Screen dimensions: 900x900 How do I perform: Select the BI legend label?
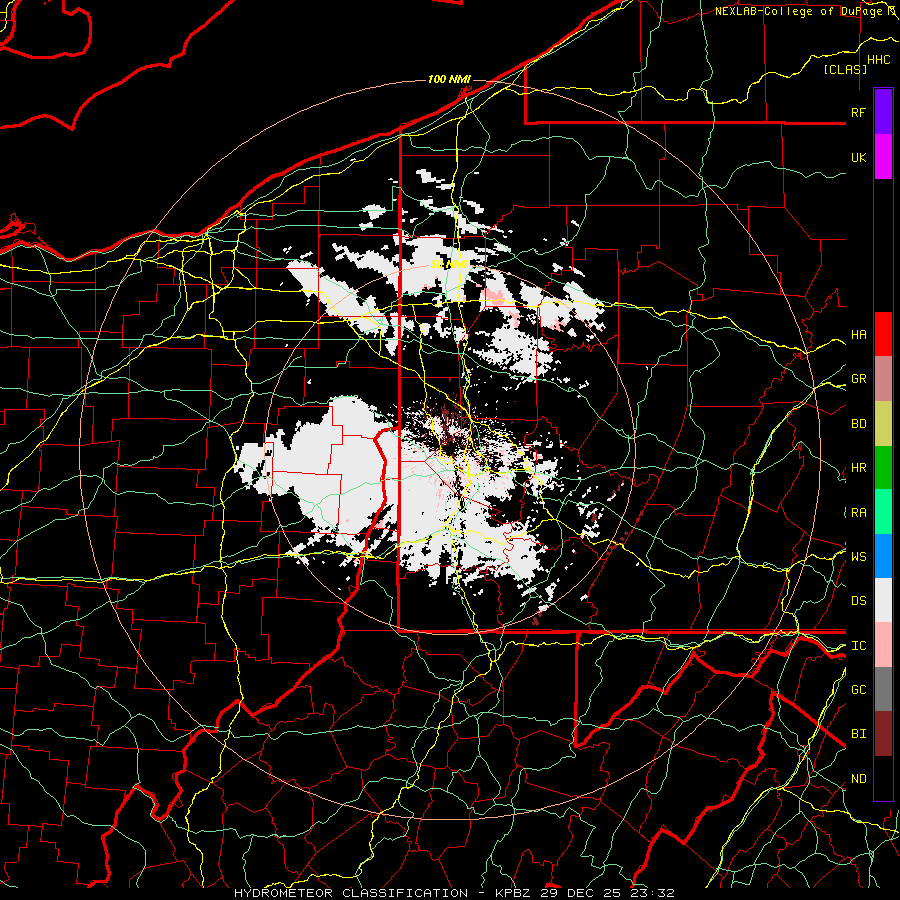coord(858,734)
